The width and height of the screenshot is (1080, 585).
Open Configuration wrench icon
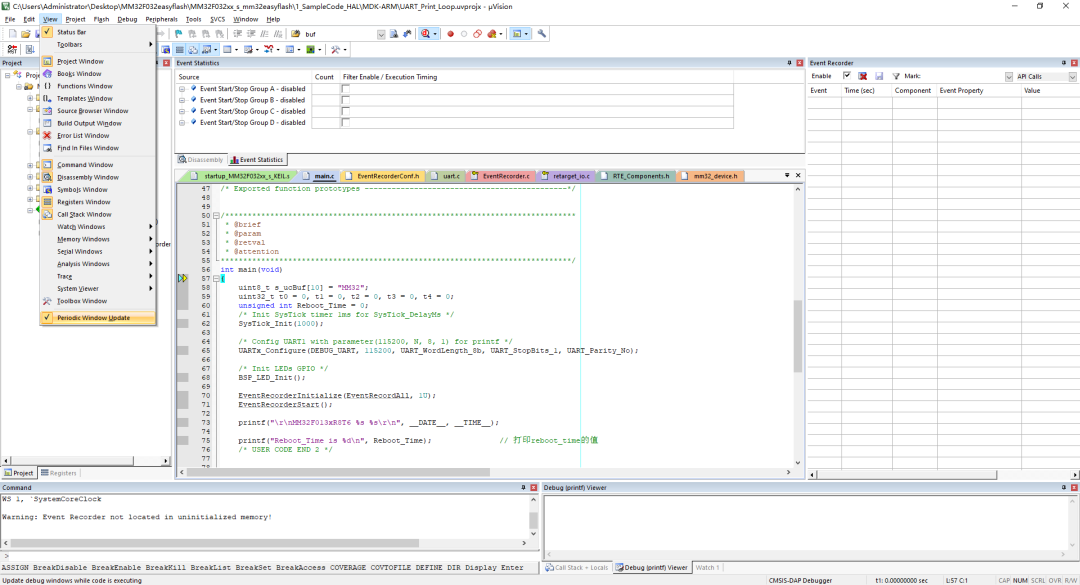[541, 34]
